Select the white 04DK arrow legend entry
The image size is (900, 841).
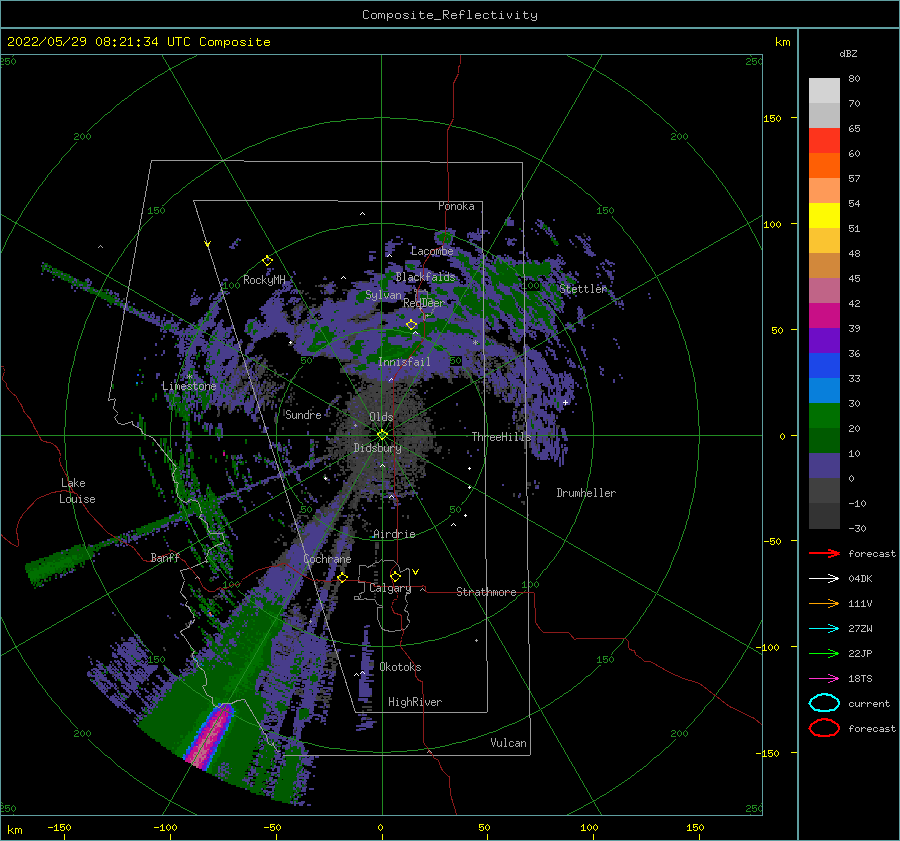(824, 578)
